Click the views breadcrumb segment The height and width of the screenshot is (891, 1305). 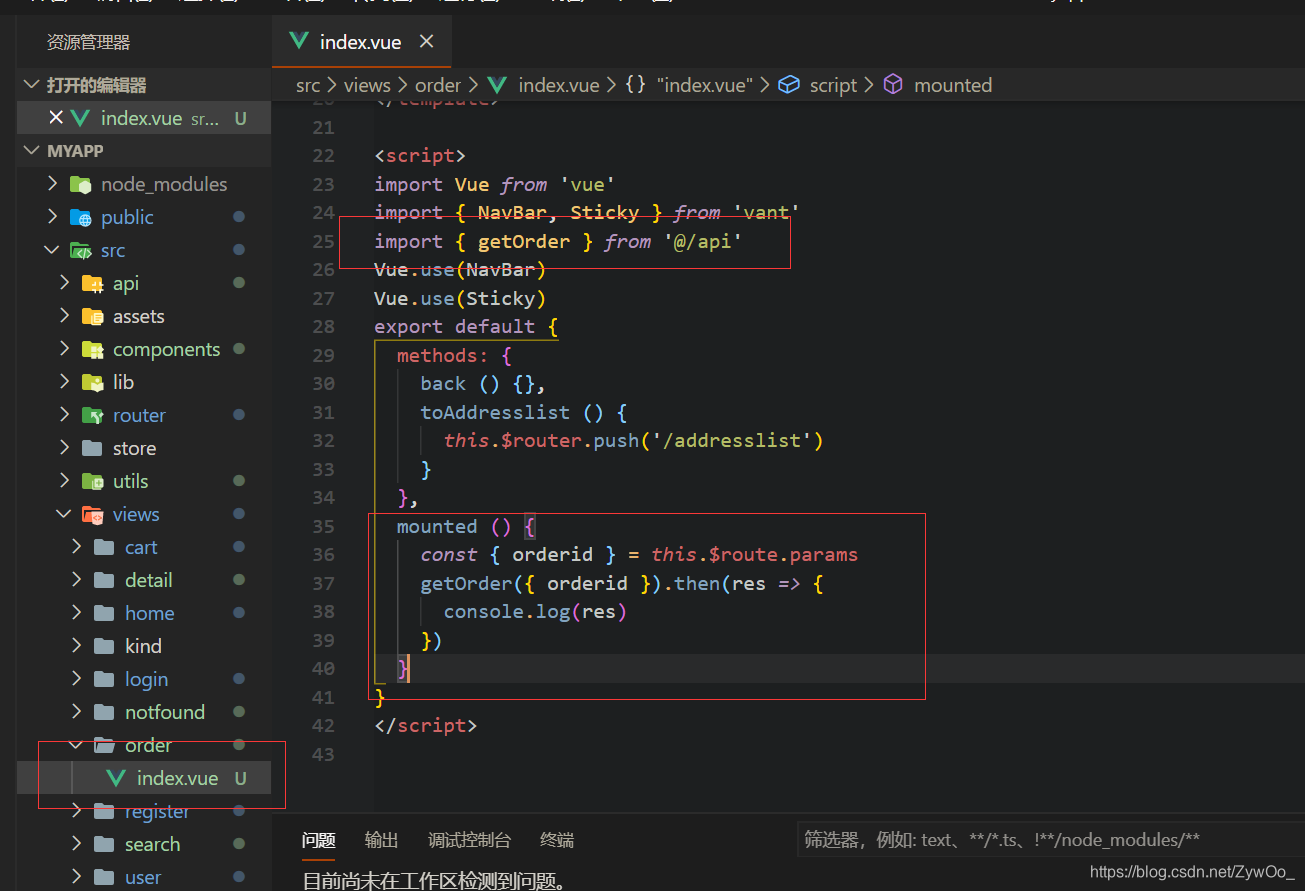[367, 85]
